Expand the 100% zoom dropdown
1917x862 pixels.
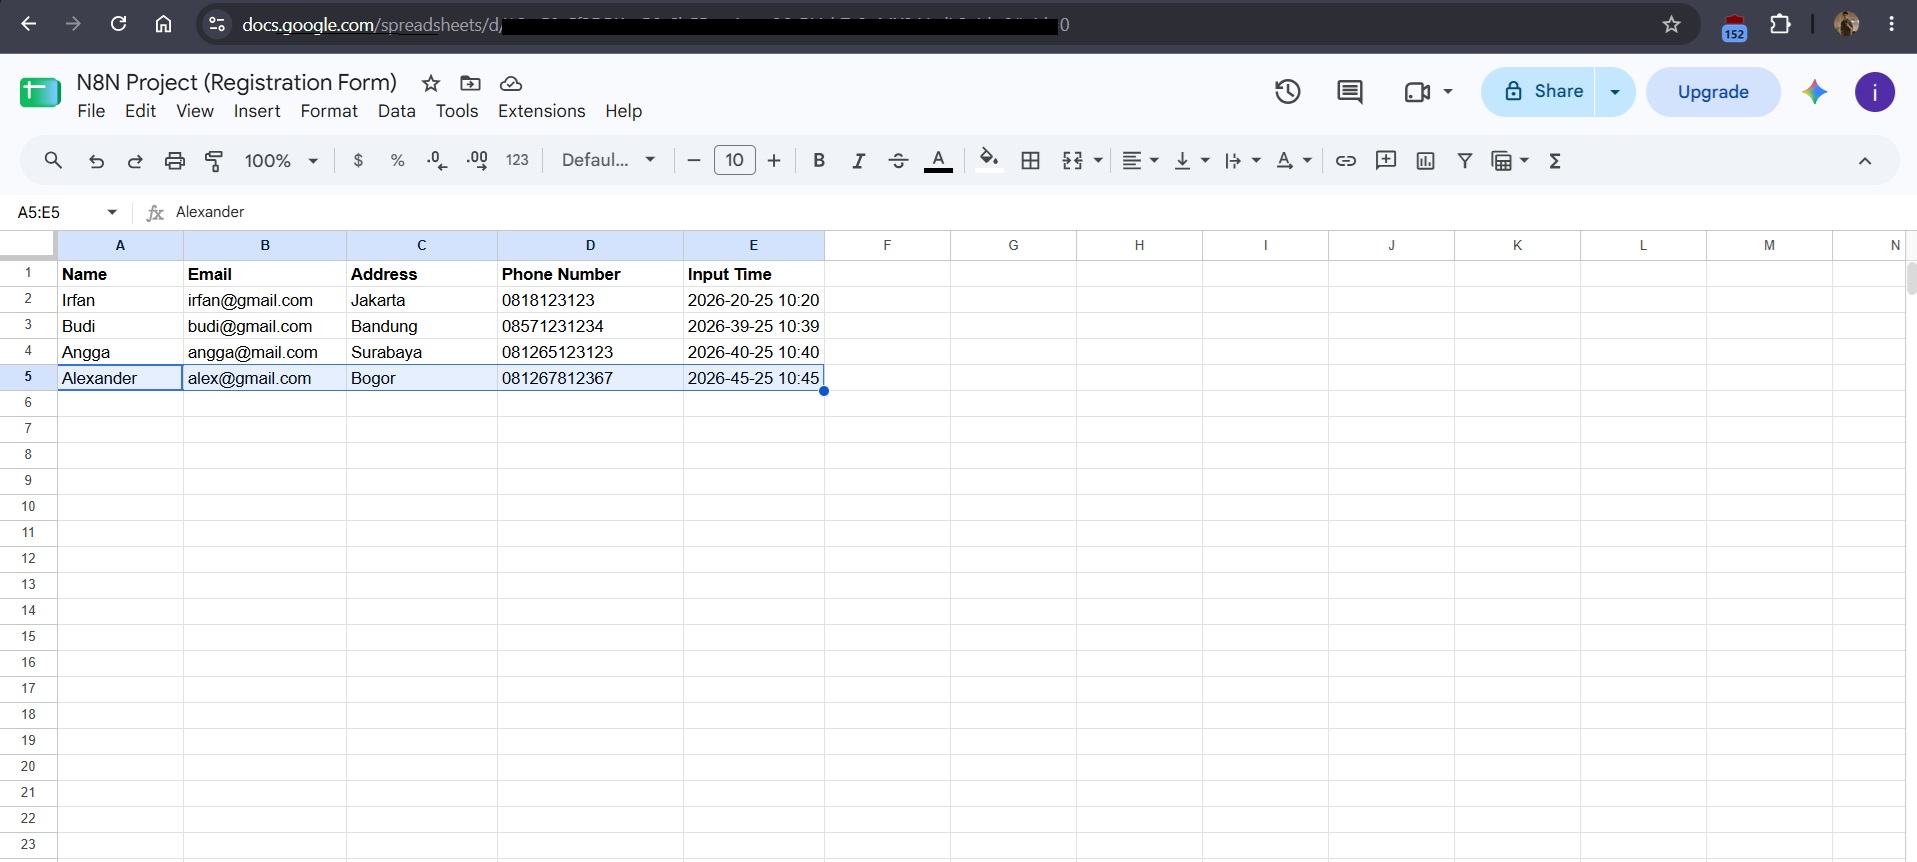[x=281, y=161]
